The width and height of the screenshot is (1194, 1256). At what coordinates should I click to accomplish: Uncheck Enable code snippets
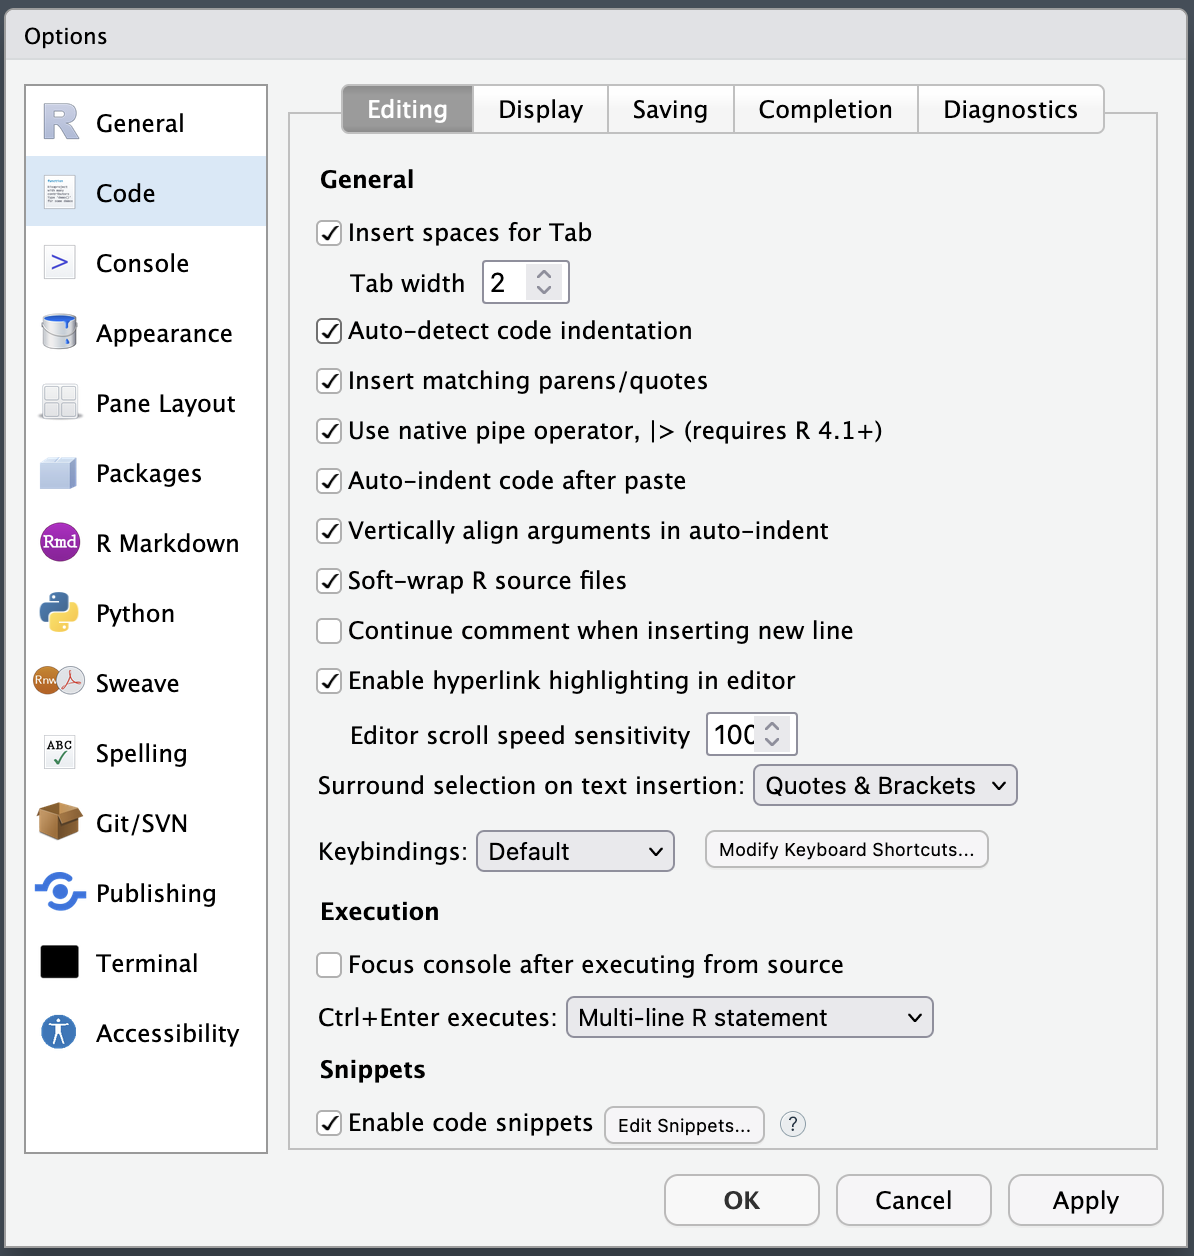[329, 1123]
